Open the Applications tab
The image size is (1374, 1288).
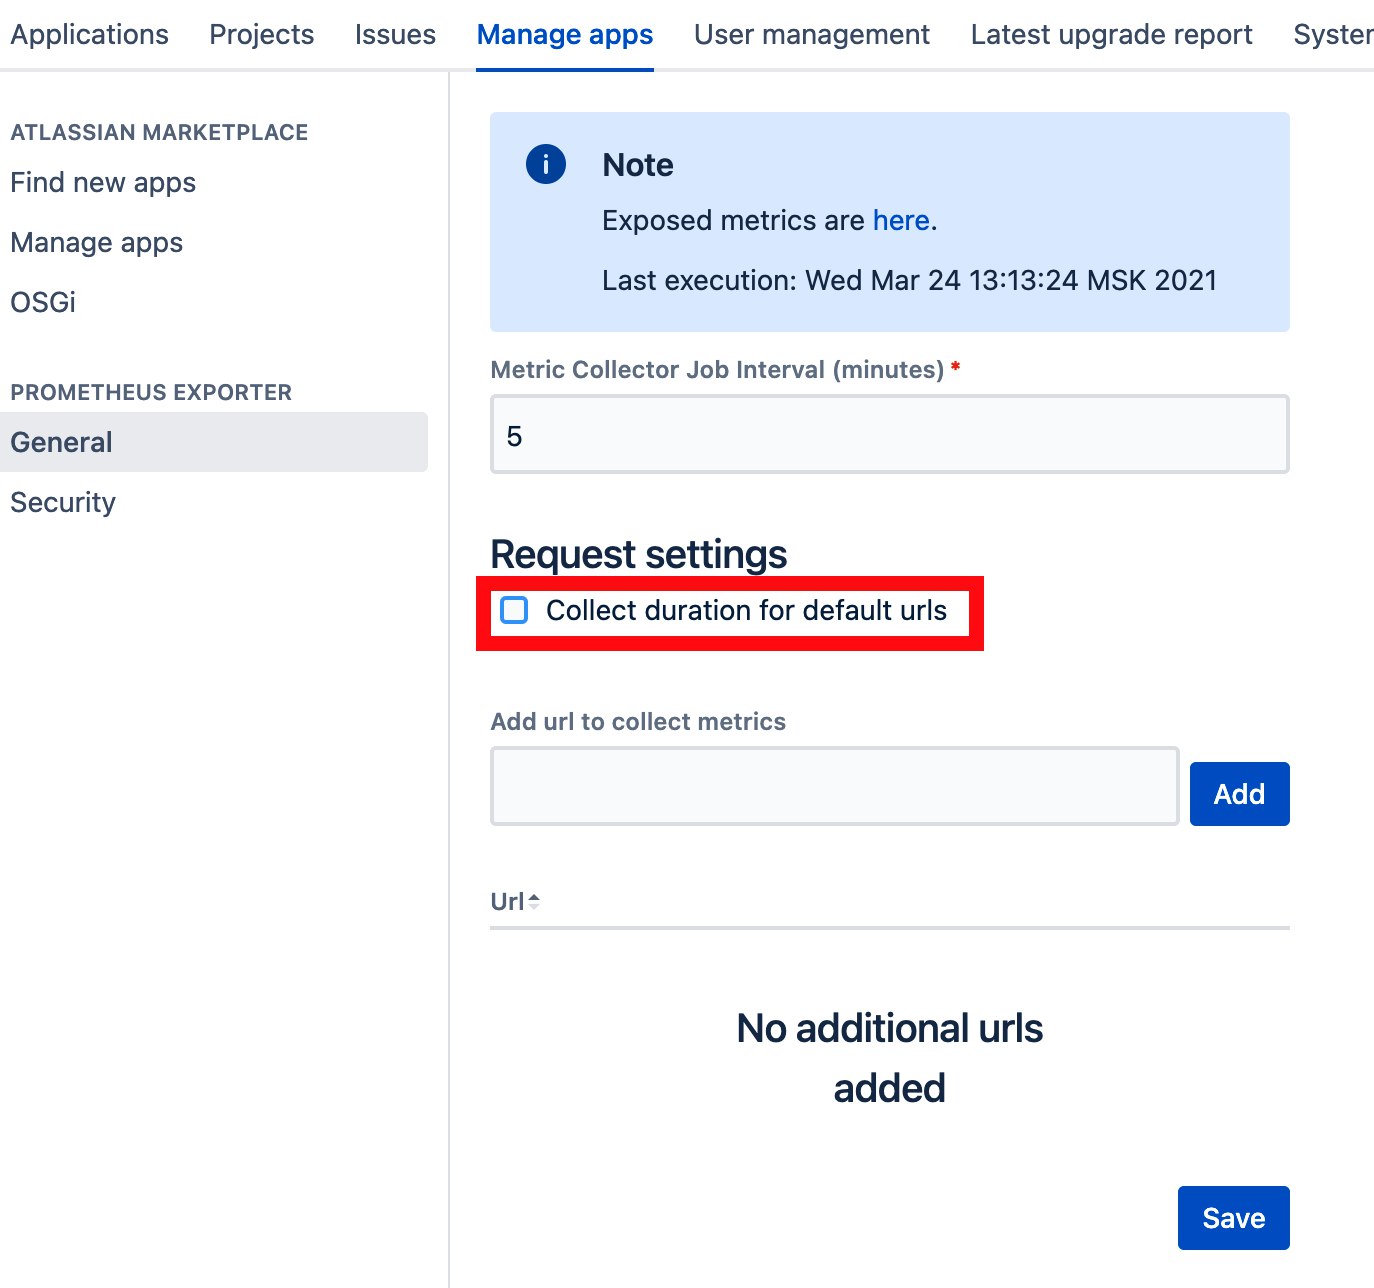[x=89, y=35]
